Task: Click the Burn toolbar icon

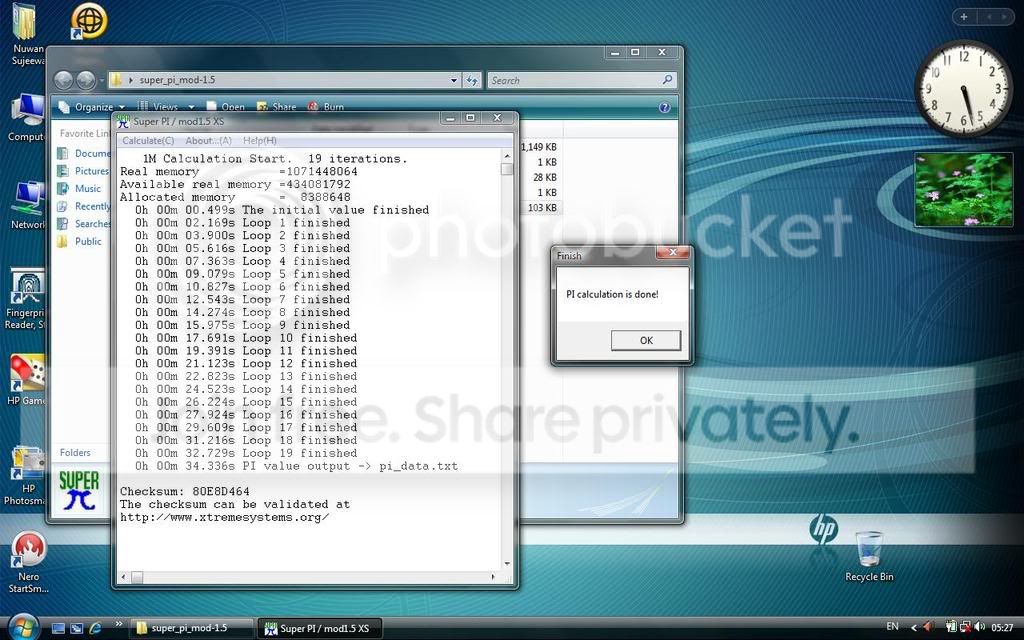Action: (x=313, y=106)
